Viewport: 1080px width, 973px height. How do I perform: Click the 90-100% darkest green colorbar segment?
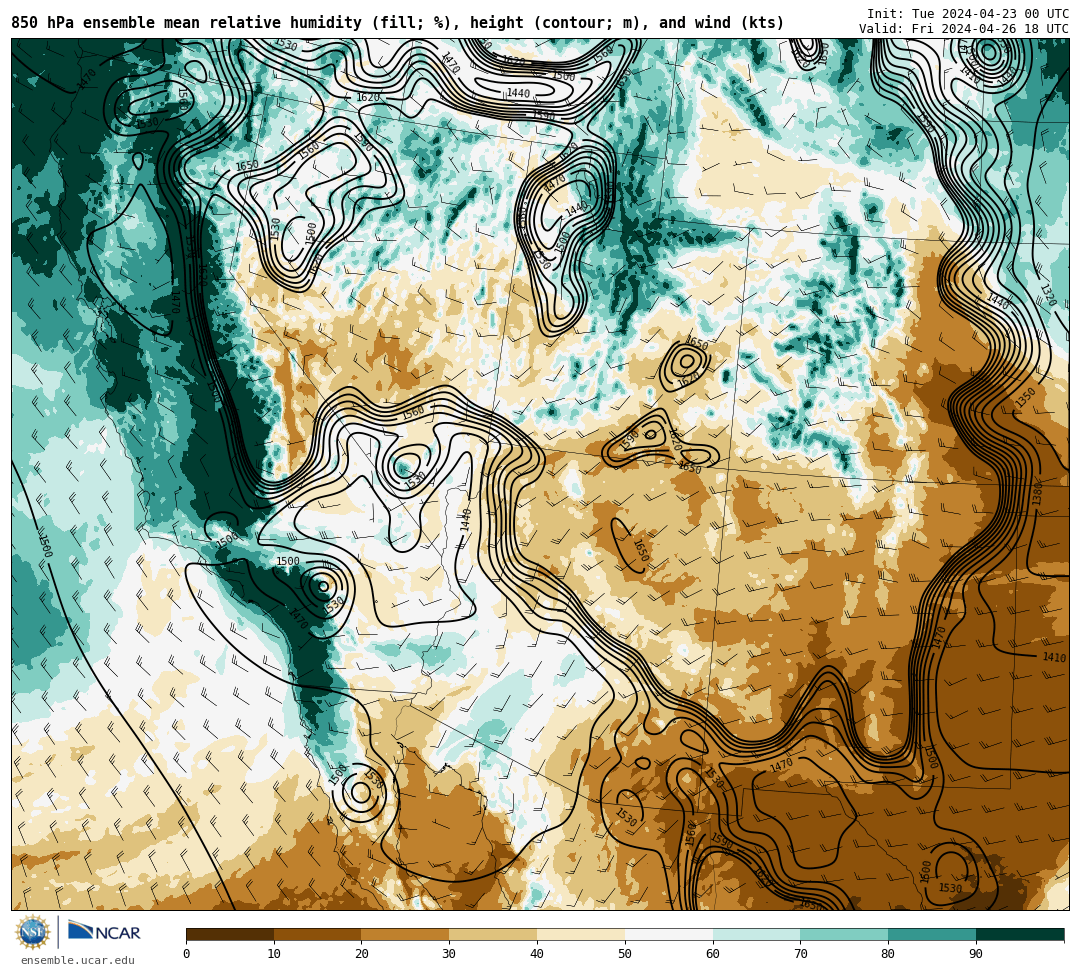coord(1020,934)
